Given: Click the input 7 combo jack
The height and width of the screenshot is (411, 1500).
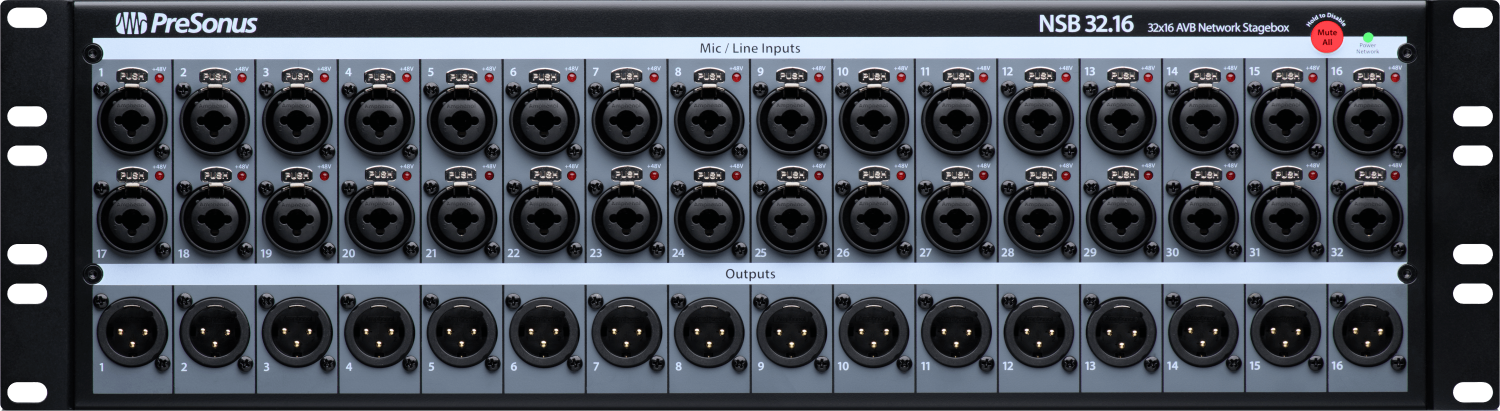Looking at the screenshot, I should [x=627, y=119].
